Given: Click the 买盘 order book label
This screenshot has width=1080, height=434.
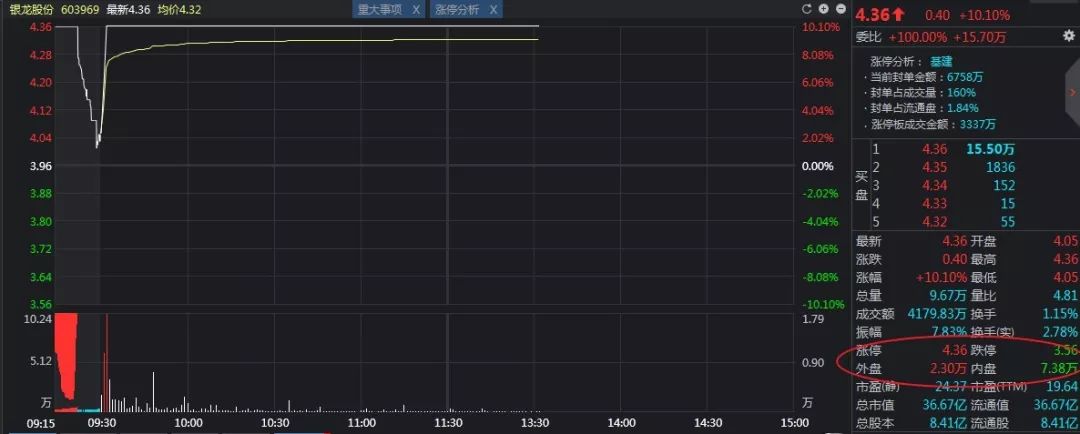Looking at the screenshot, I should 861,185.
